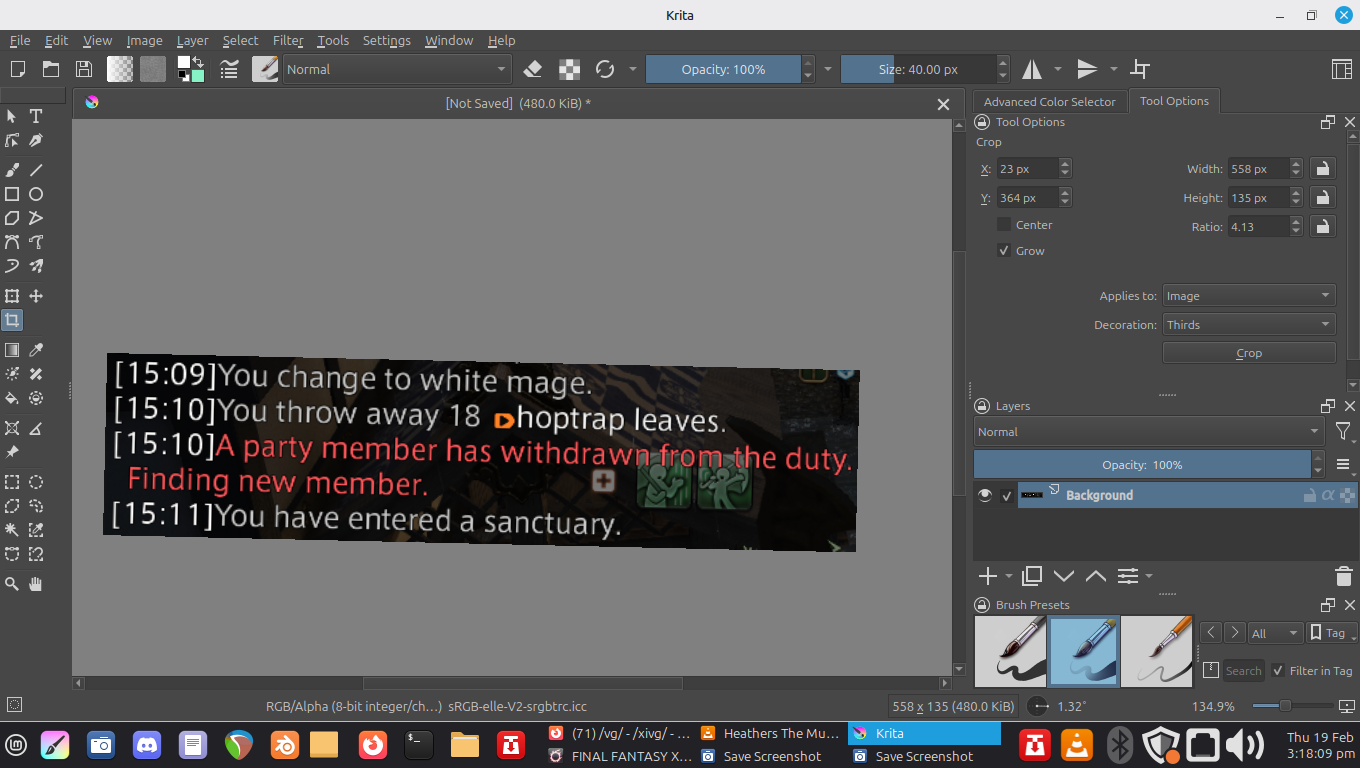The height and width of the screenshot is (768, 1360).
Task: Open layer properties icon
Action: (1128, 576)
